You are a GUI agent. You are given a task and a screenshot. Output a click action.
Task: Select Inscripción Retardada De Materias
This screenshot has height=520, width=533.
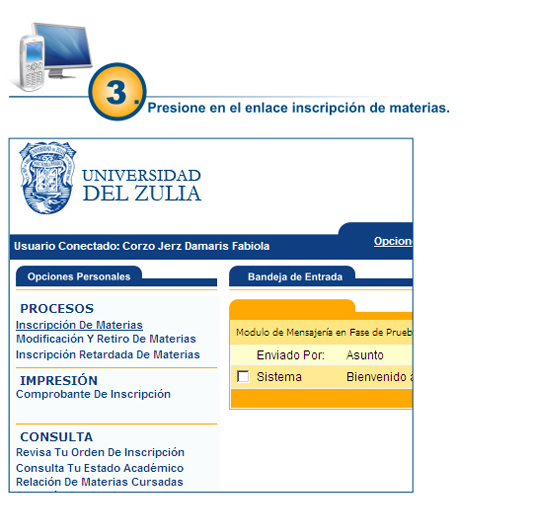[108, 354]
